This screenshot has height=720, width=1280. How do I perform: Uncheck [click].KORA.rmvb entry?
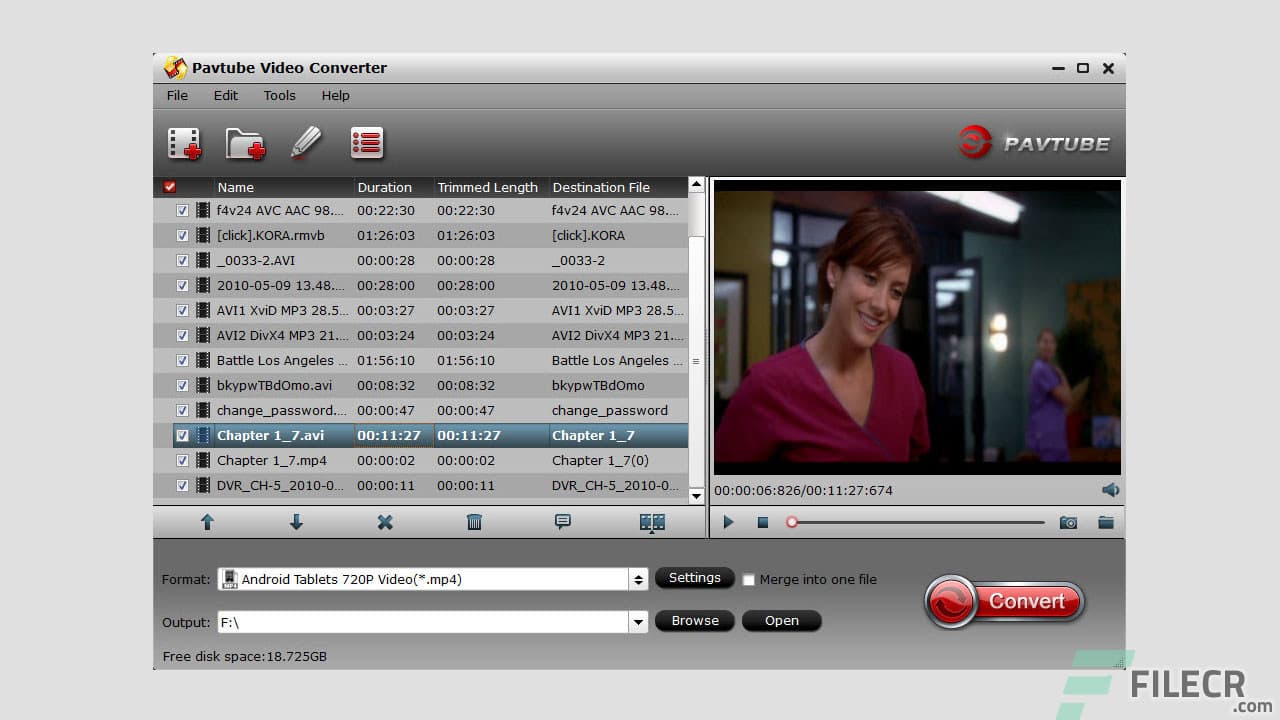tap(182, 235)
